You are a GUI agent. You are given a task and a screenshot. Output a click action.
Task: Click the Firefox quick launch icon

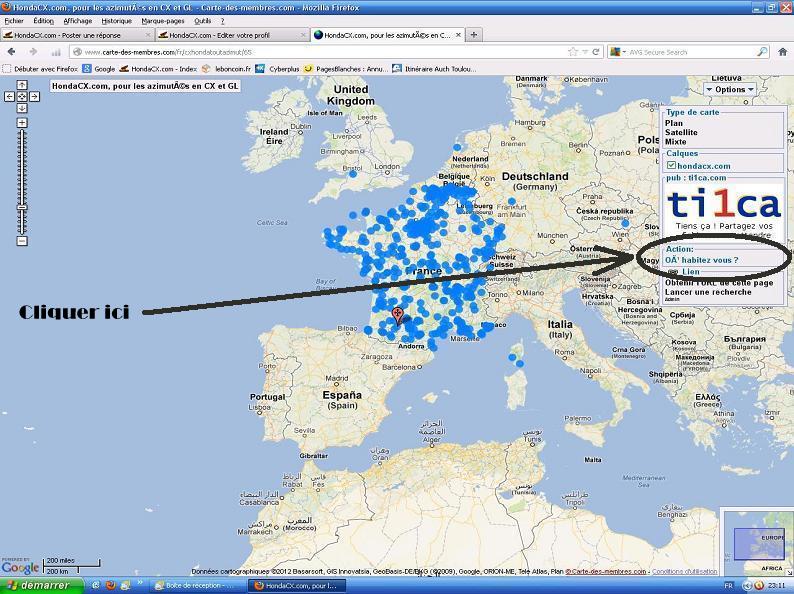[110, 585]
